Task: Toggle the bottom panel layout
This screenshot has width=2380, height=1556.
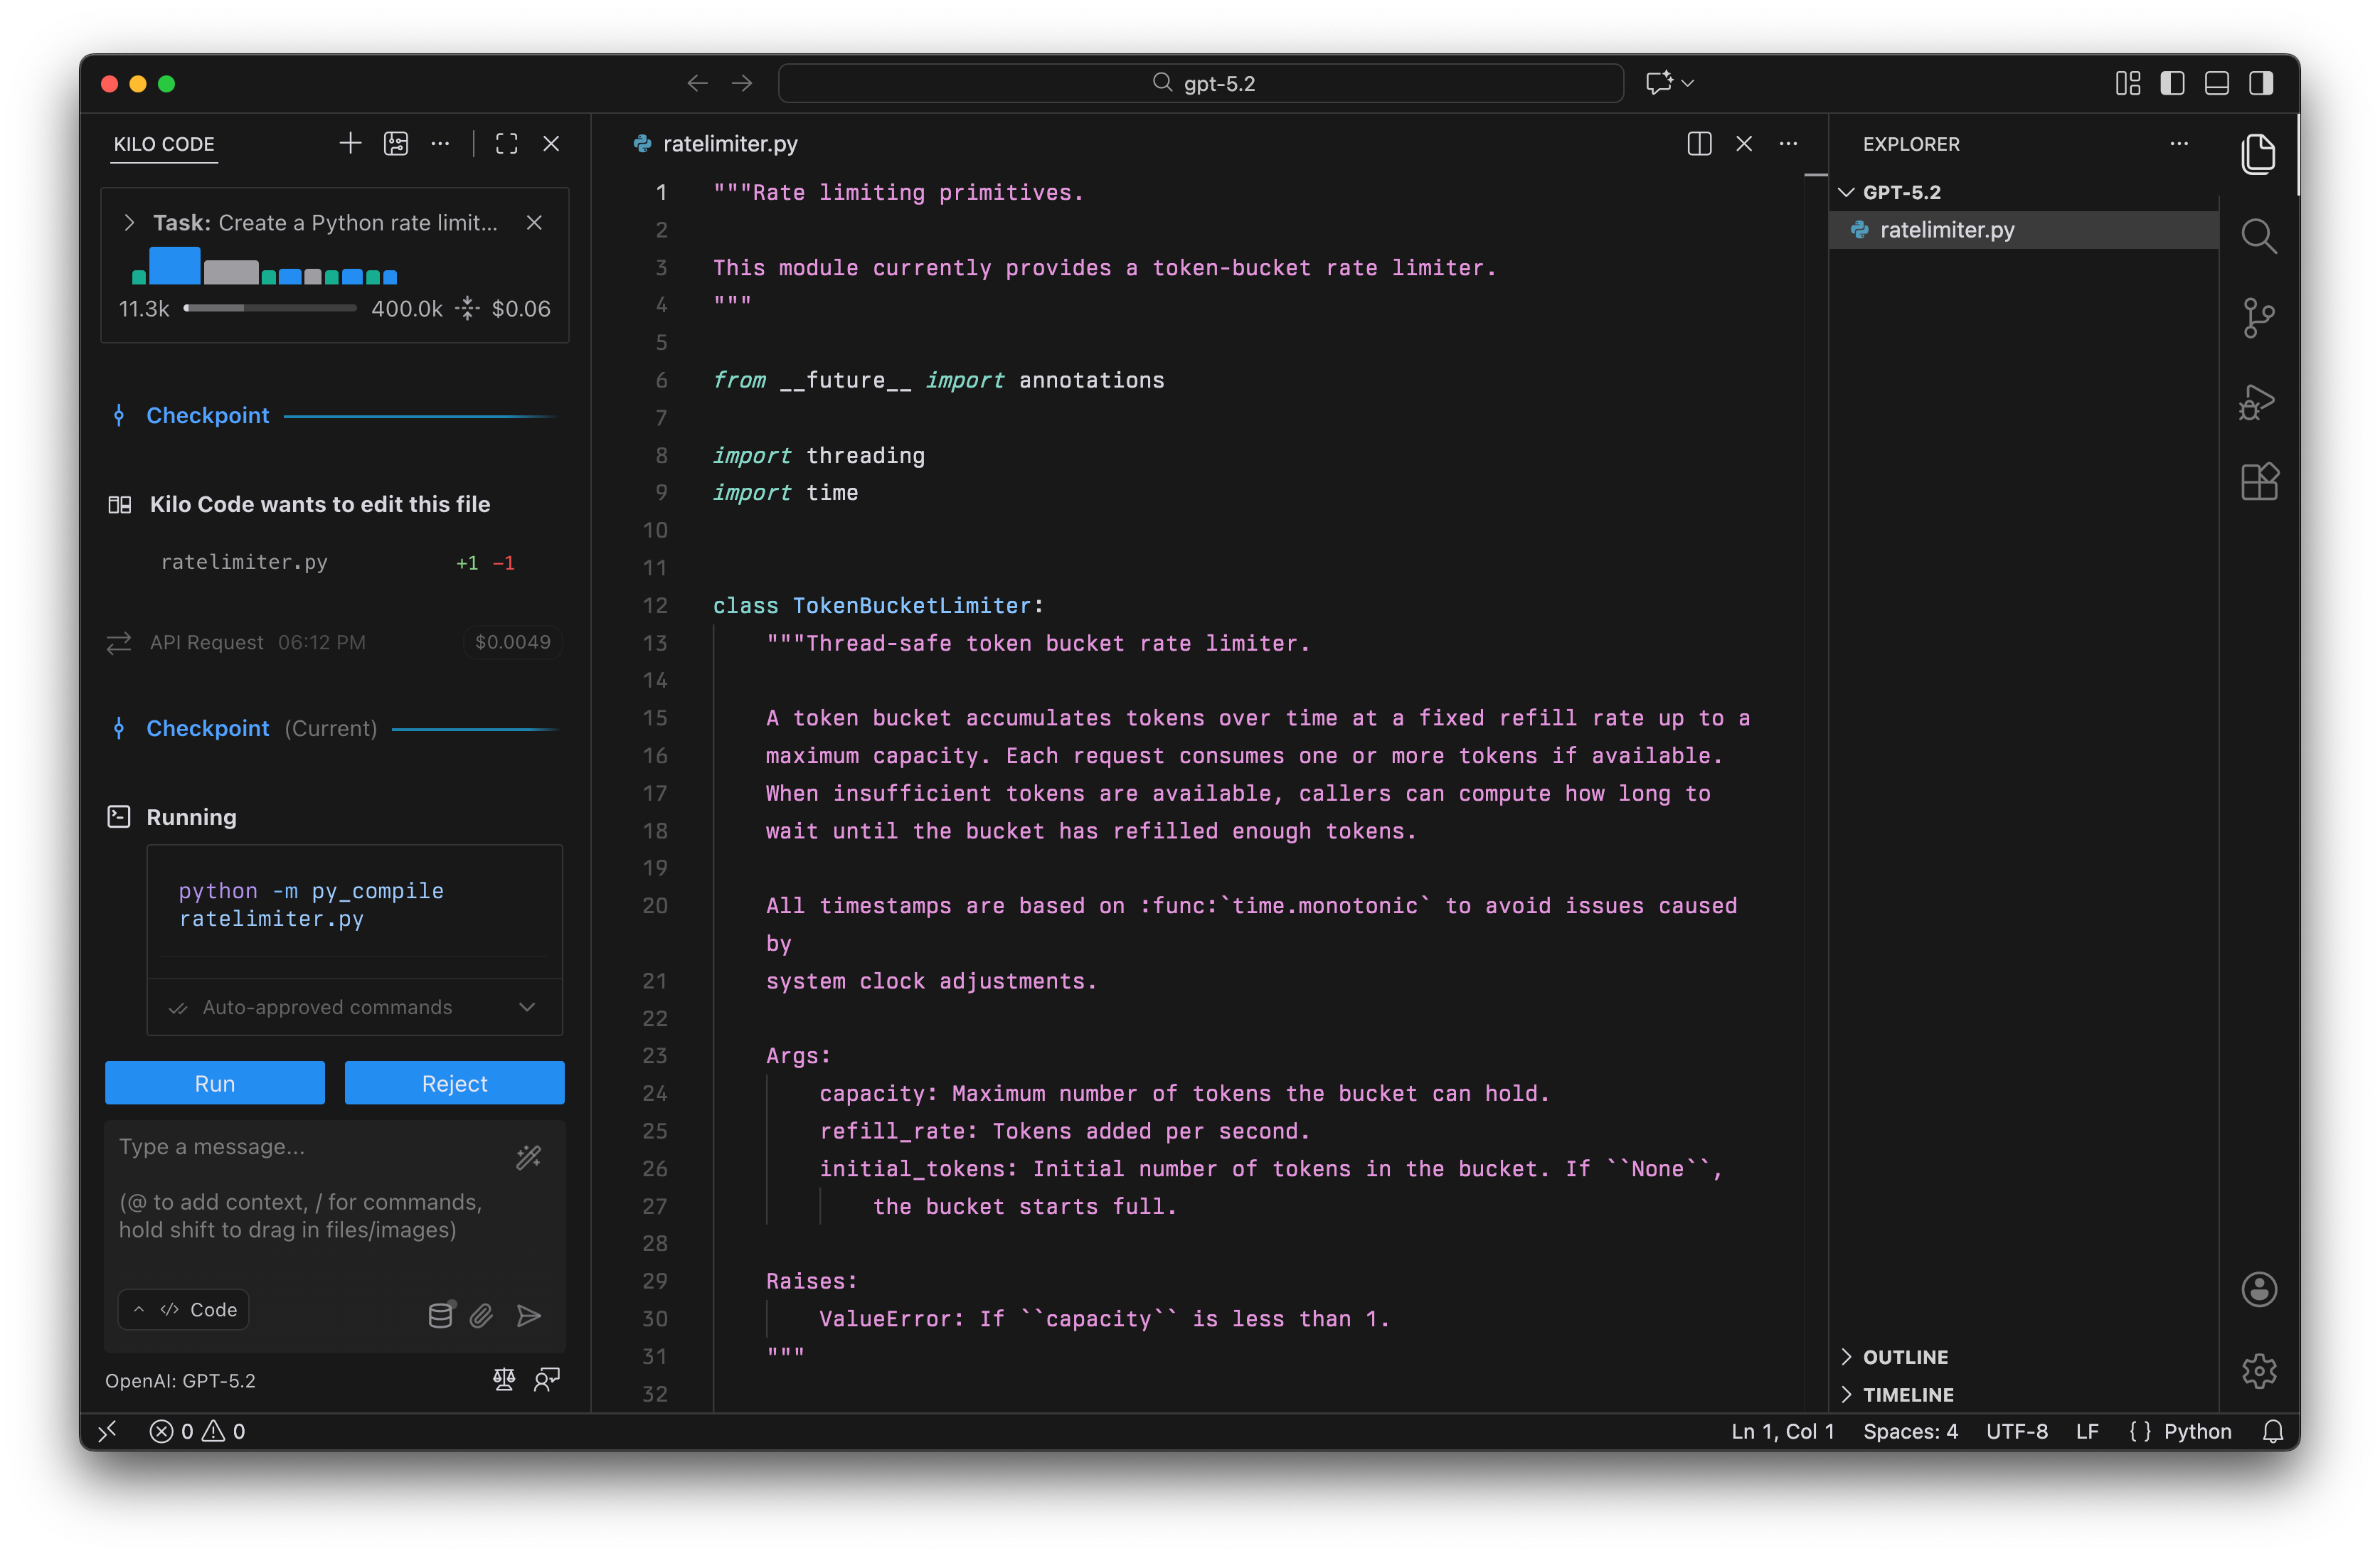Action: tap(2216, 83)
